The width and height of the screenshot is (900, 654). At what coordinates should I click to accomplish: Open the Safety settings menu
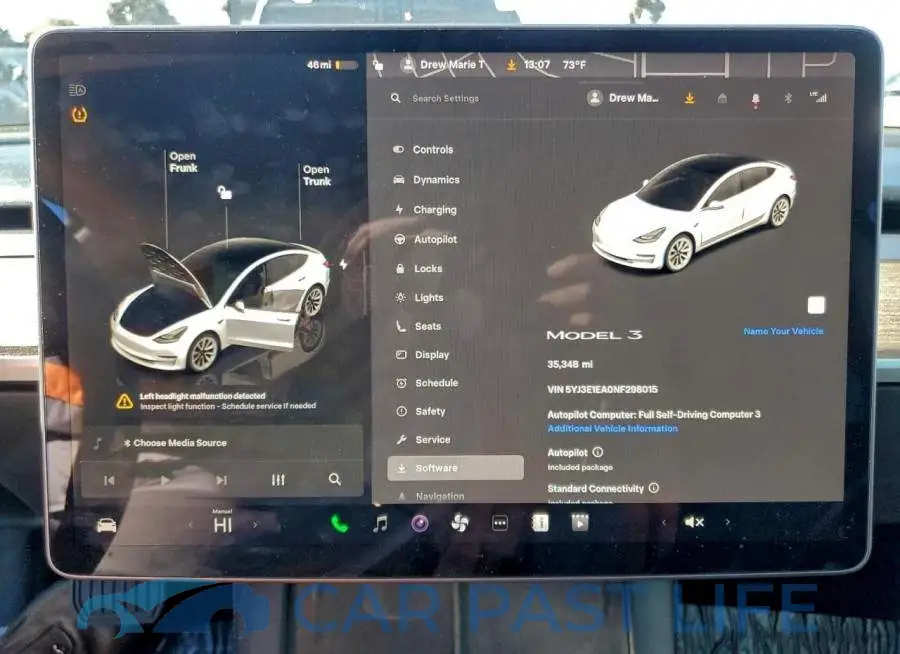421,411
